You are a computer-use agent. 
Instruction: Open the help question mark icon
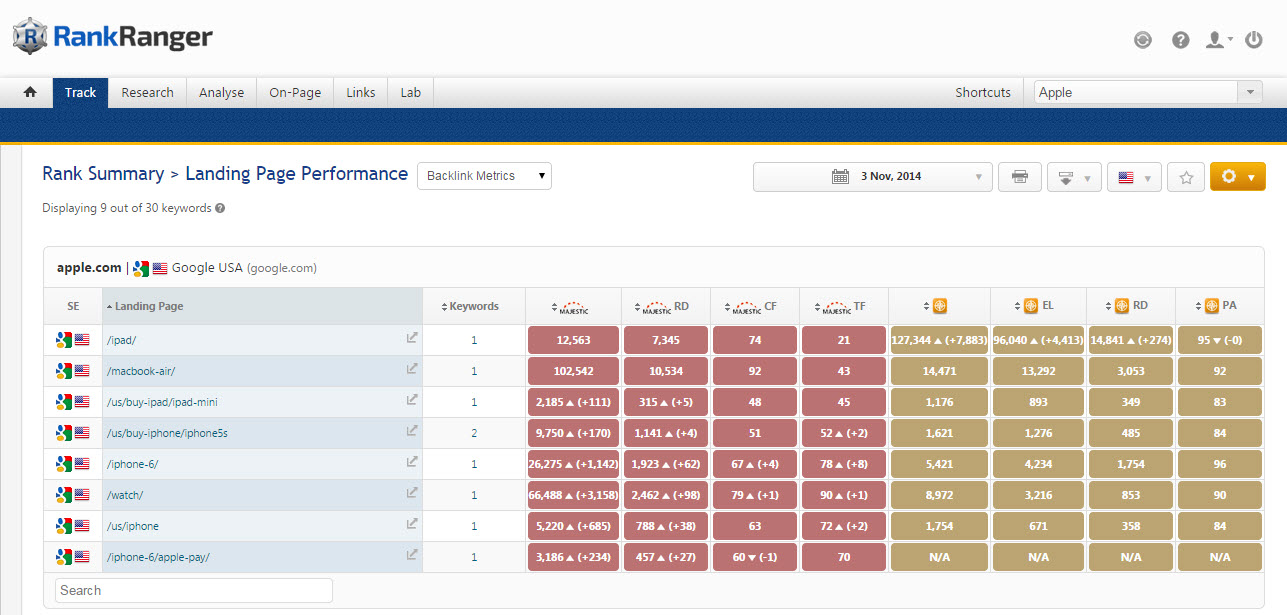[x=1180, y=40]
